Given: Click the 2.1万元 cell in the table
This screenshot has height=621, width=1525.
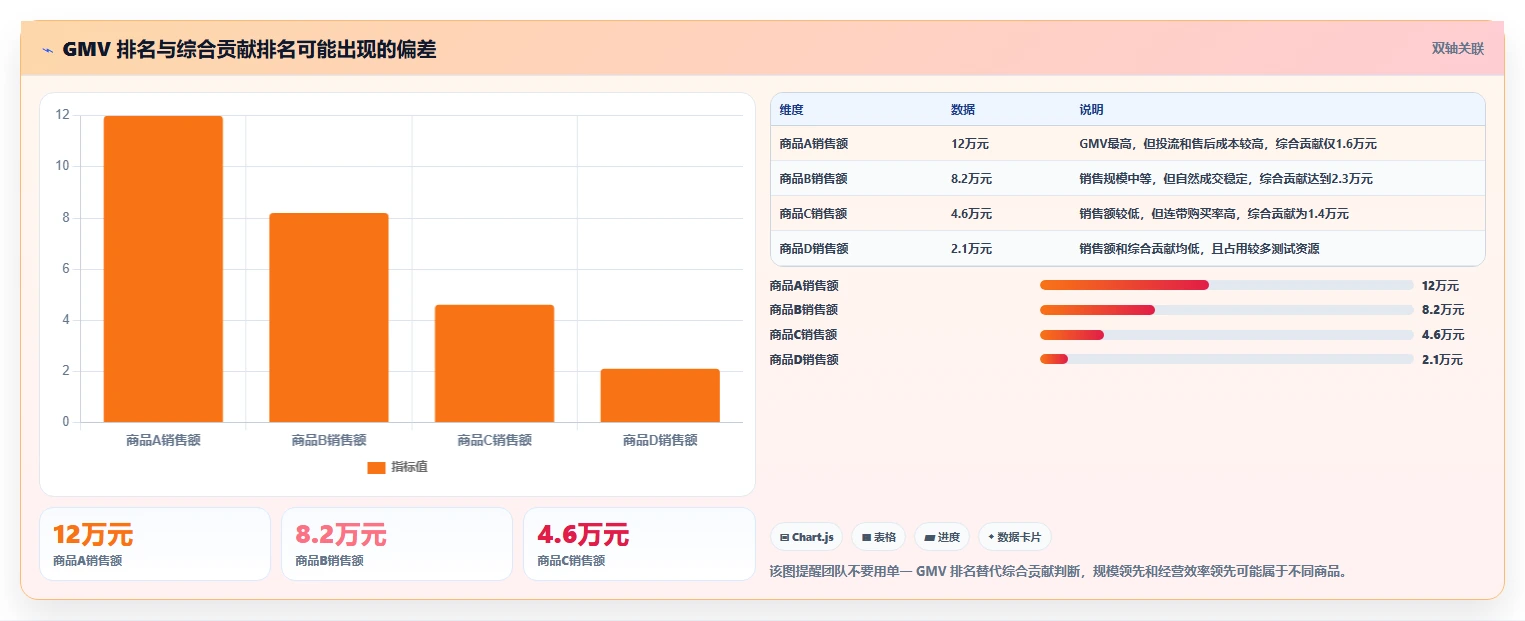Looking at the screenshot, I should pyautogui.click(x=972, y=249).
